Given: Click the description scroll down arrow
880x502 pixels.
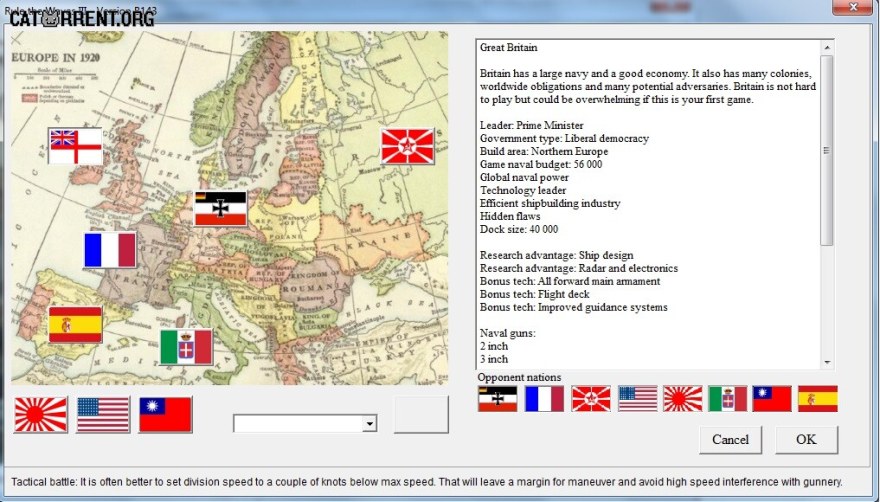Looking at the screenshot, I should [827, 362].
